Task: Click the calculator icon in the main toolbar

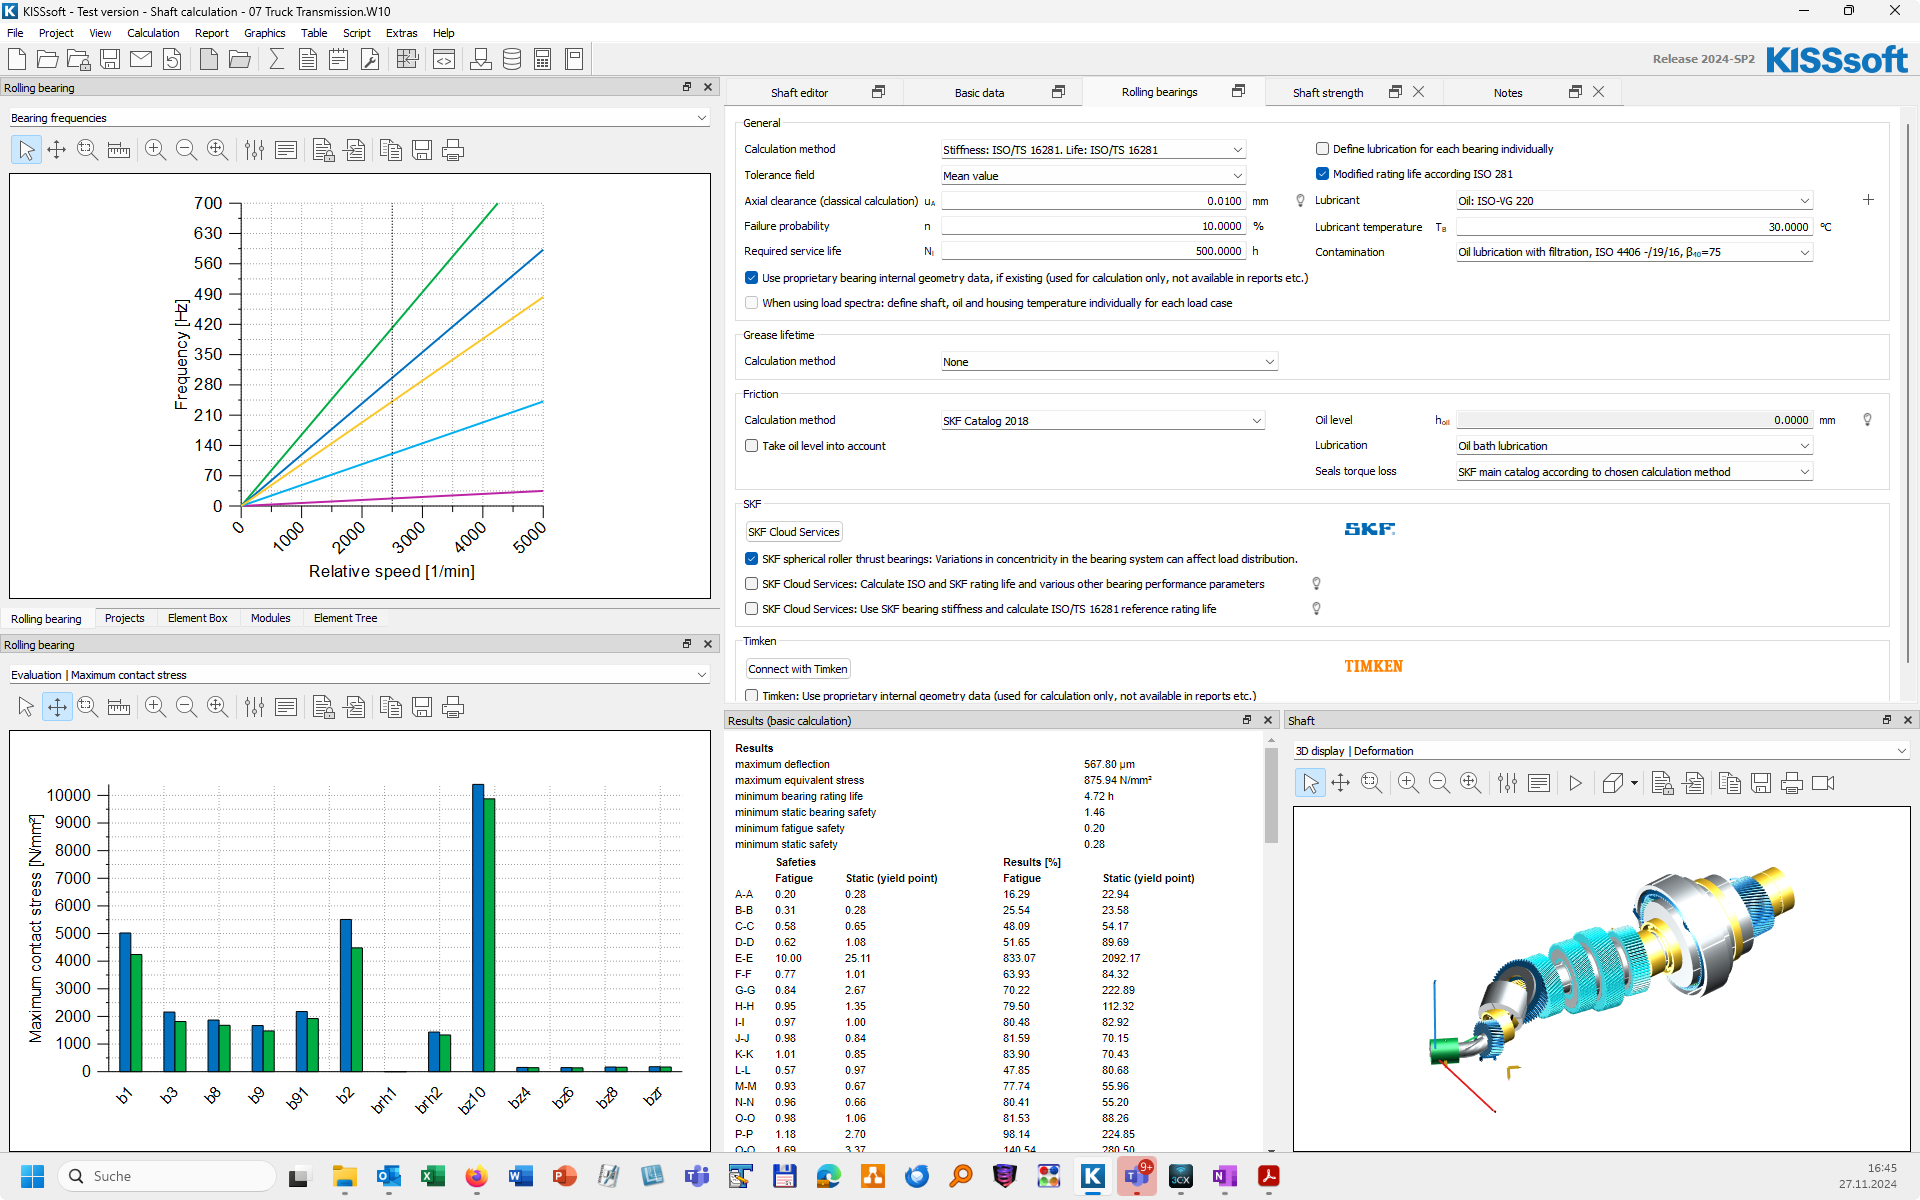Action: [x=542, y=59]
